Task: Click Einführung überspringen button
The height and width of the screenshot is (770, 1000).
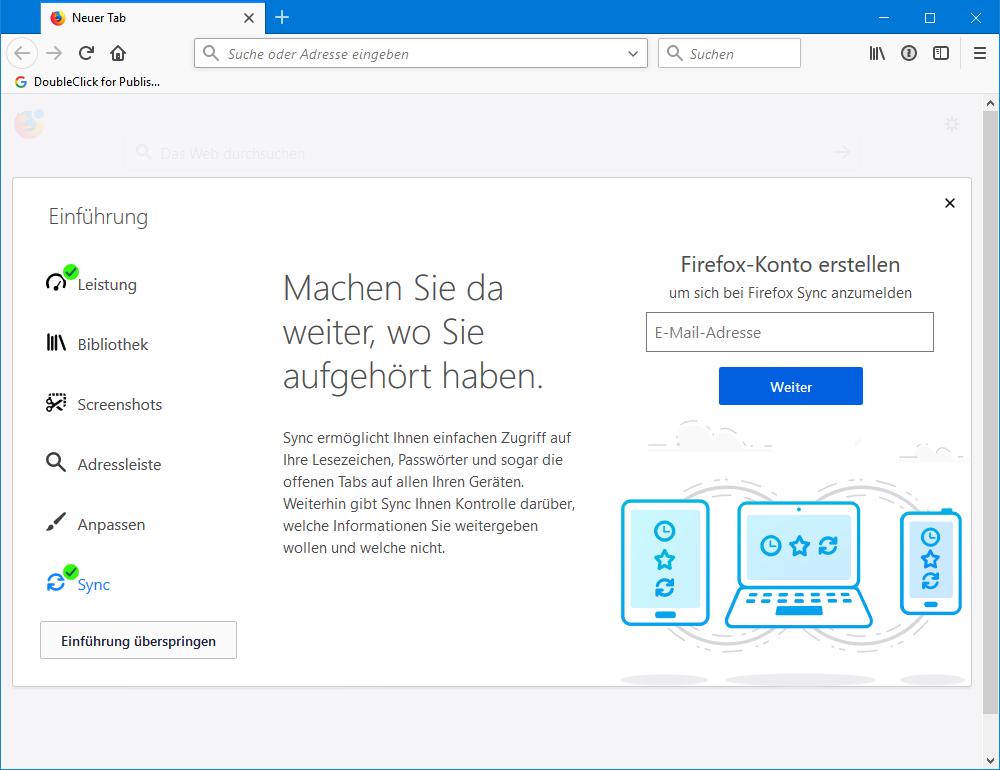Action: pyautogui.click(x=138, y=640)
